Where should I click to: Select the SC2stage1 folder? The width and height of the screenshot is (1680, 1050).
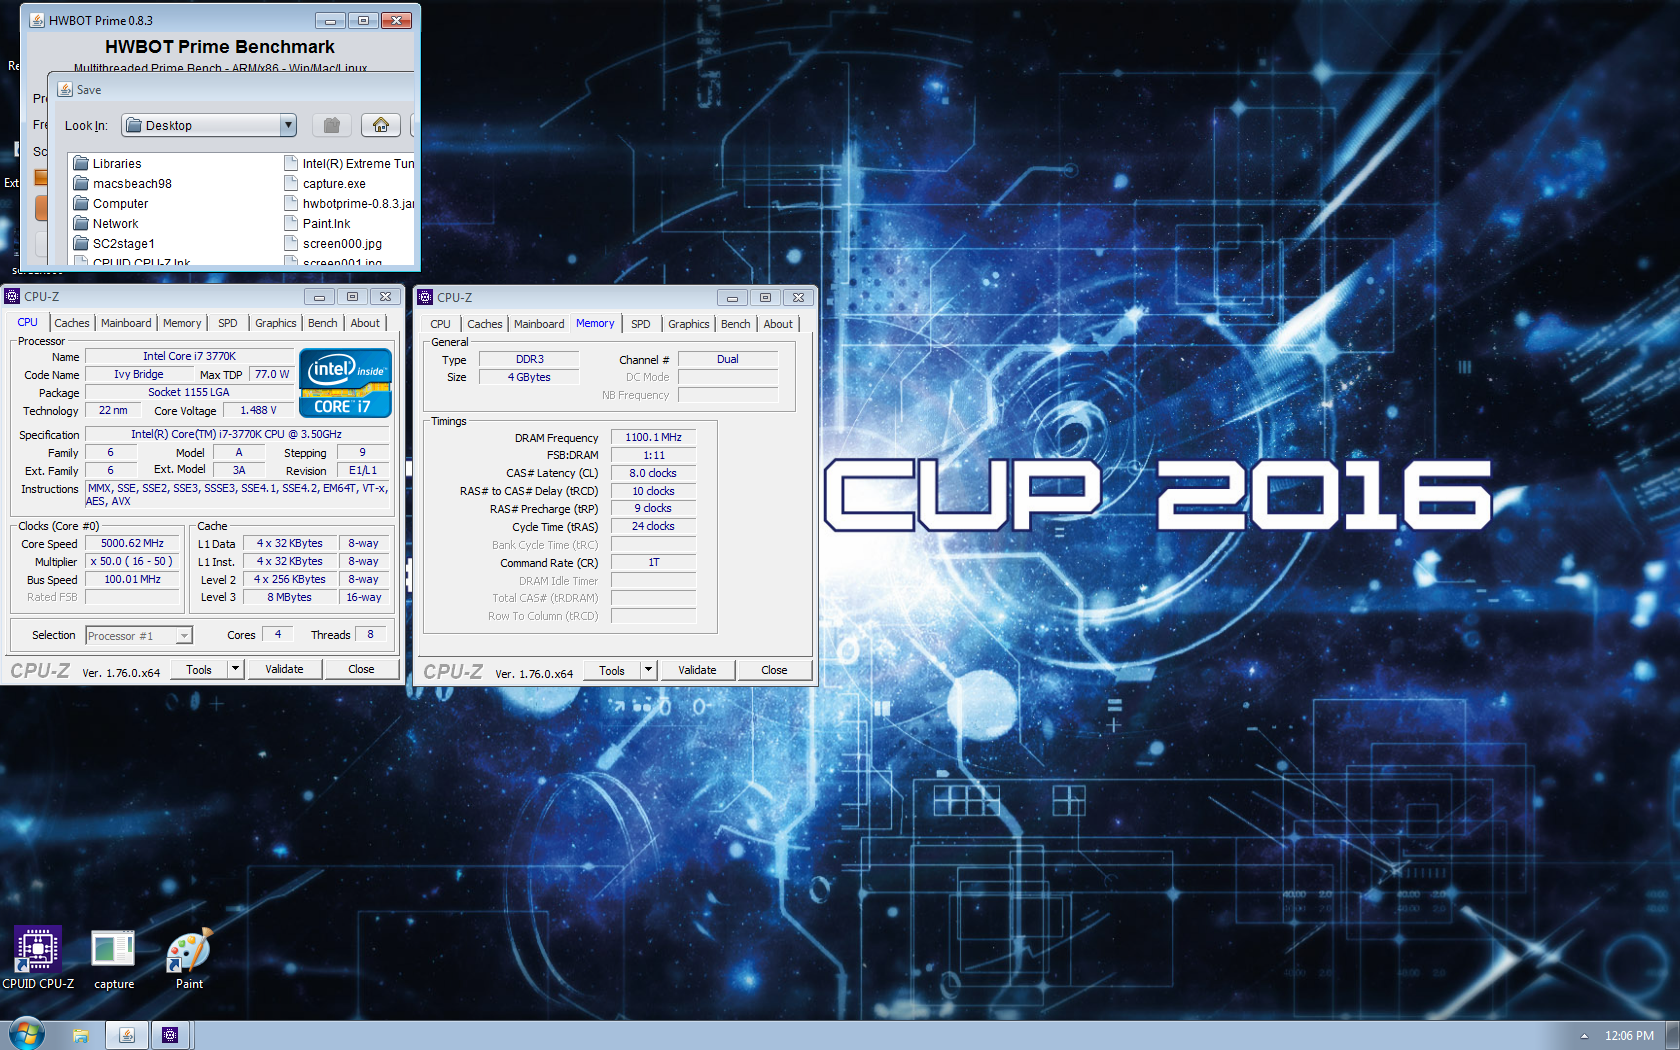pyautogui.click(x=114, y=243)
